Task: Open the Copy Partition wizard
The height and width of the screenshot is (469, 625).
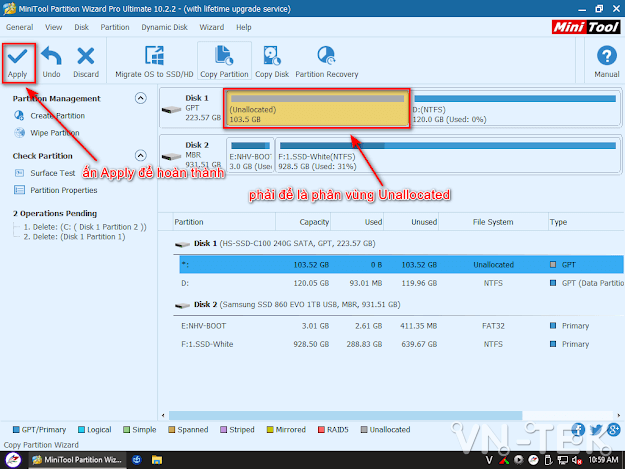Action: pos(224,62)
